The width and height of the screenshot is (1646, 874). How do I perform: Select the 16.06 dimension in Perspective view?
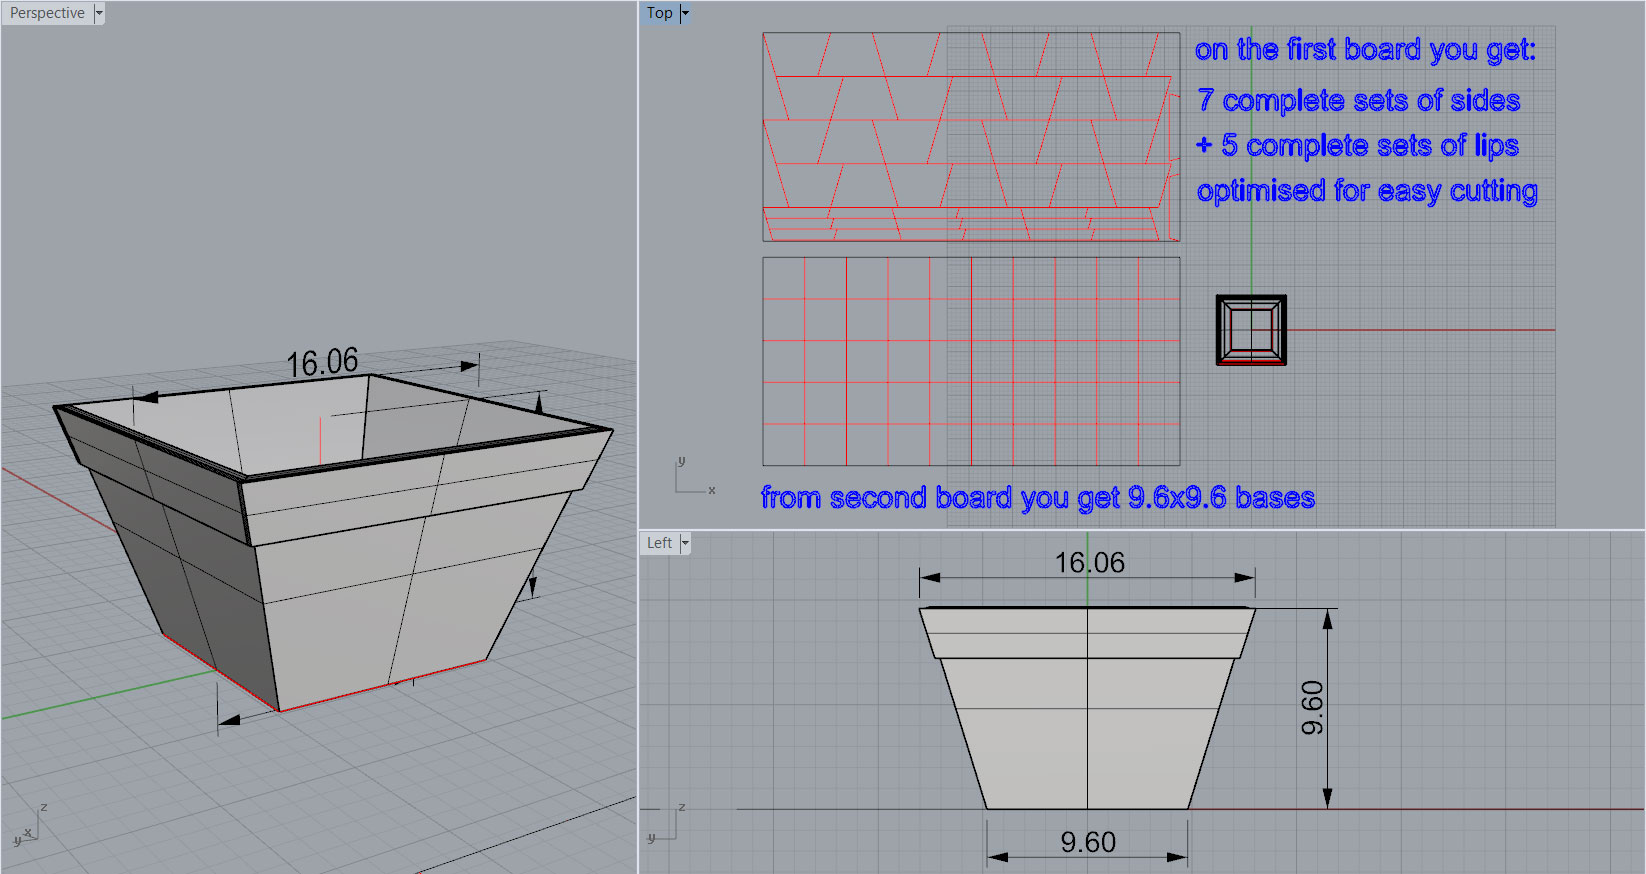click(x=321, y=363)
